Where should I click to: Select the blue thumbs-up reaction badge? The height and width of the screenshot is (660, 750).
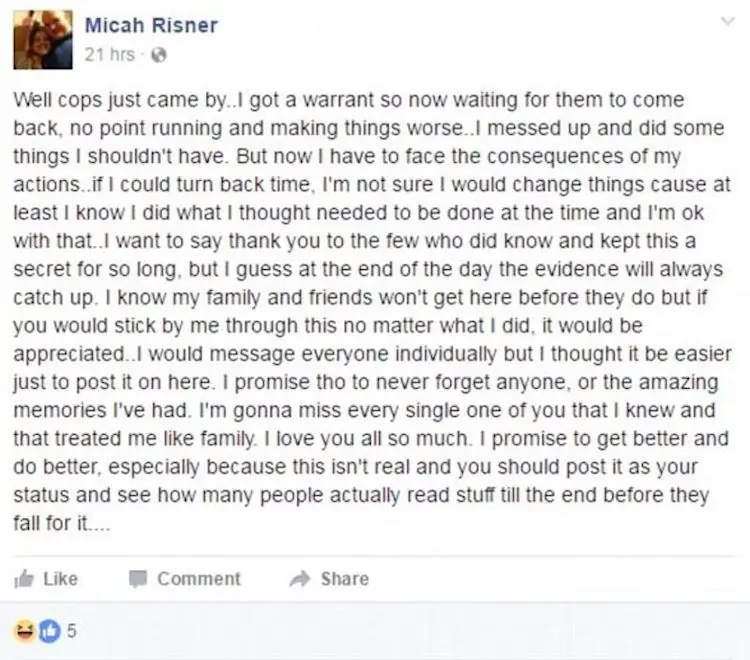click(x=50, y=630)
